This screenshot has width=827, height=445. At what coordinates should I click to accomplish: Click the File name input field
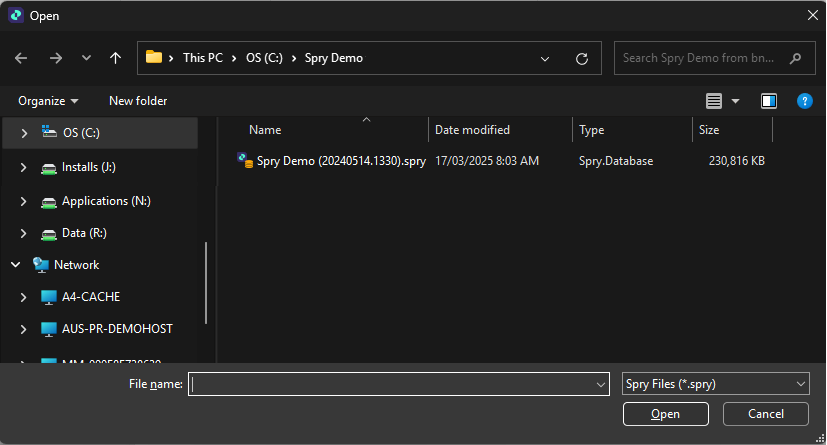pyautogui.click(x=390, y=384)
